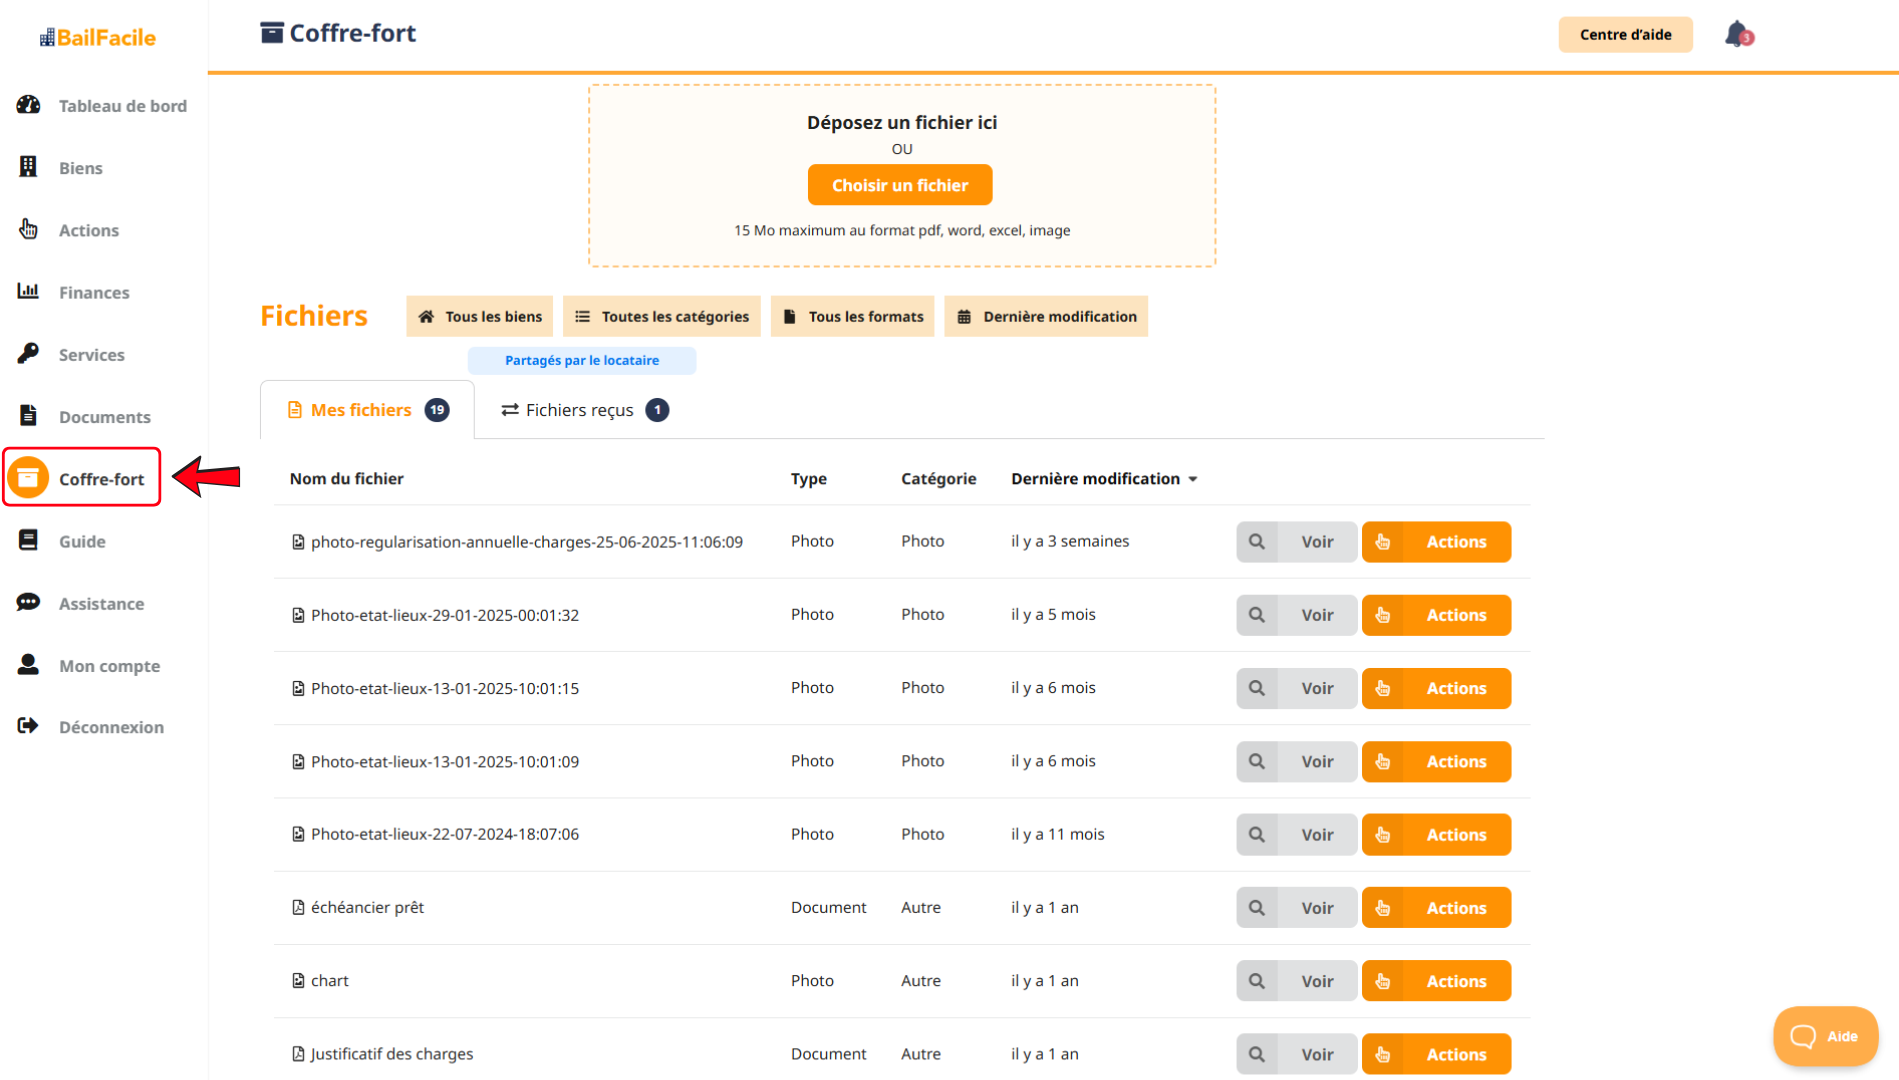Click the Documents file icon
Image resolution: width=1899 pixels, height=1080 pixels.
click(x=28, y=415)
